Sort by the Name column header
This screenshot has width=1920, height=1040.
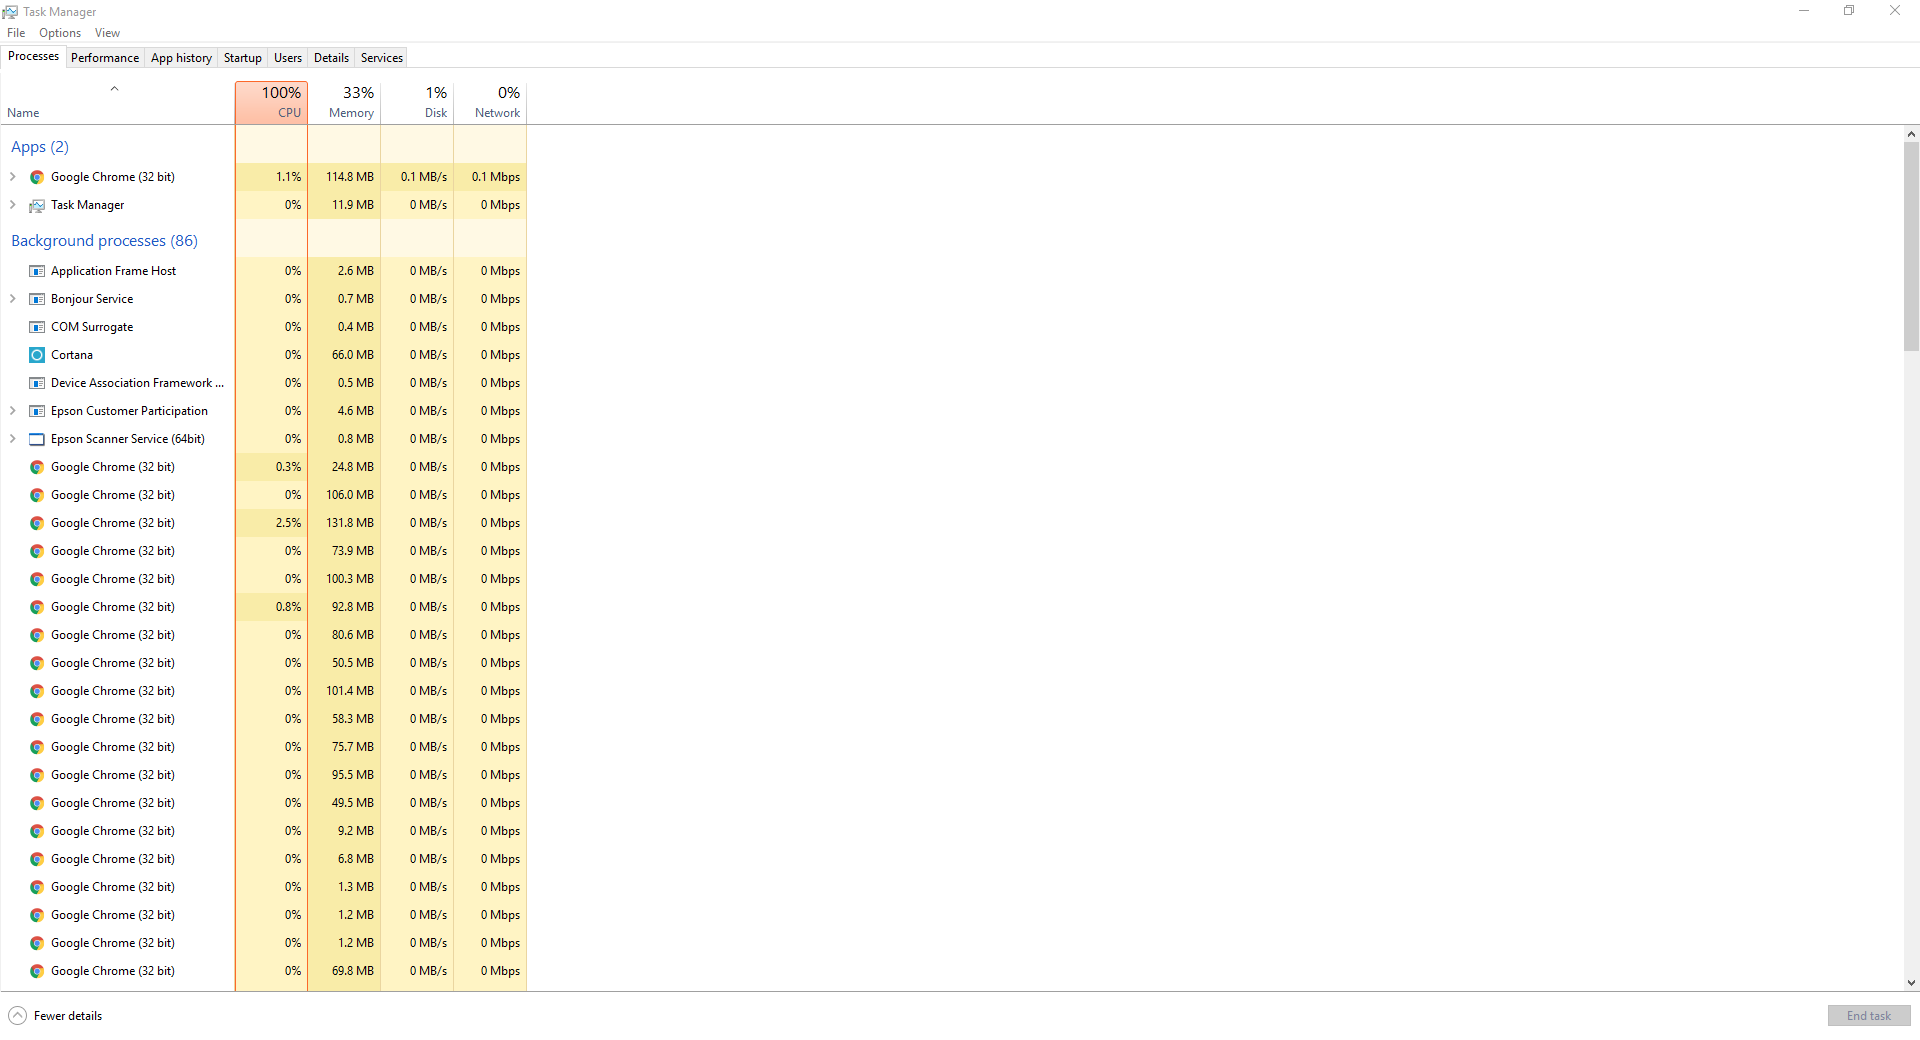(x=118, y=103)
